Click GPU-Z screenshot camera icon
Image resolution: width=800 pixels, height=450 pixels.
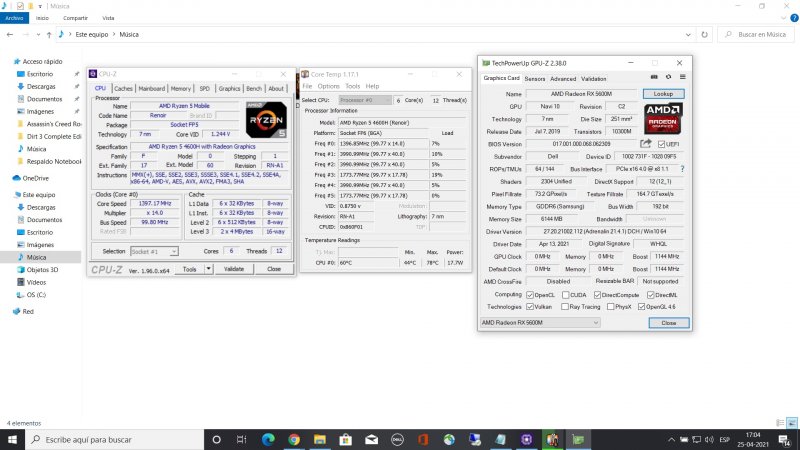click(654, 77)
